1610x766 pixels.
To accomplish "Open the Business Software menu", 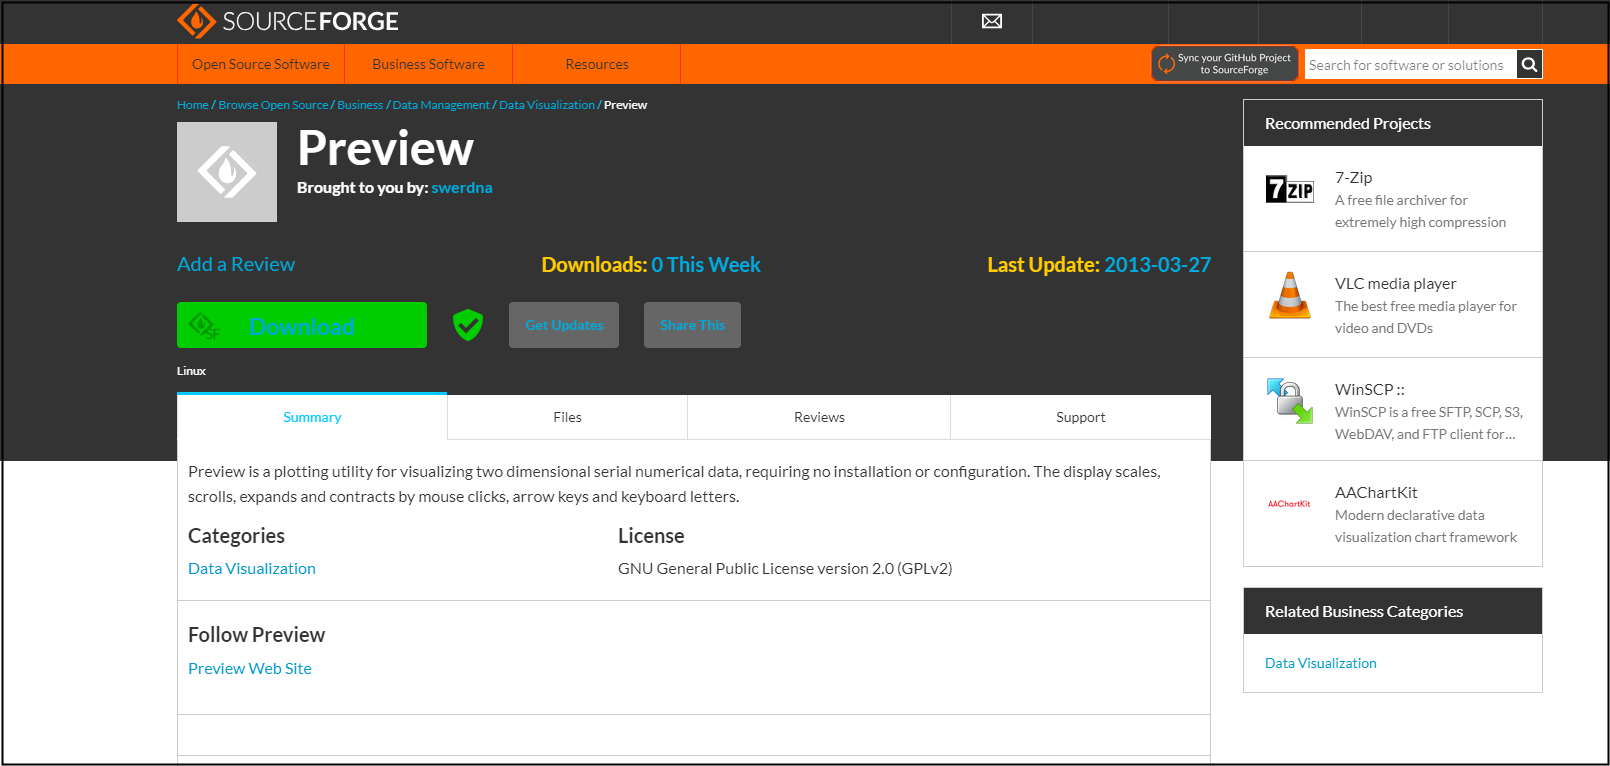I will click(428, 64).
